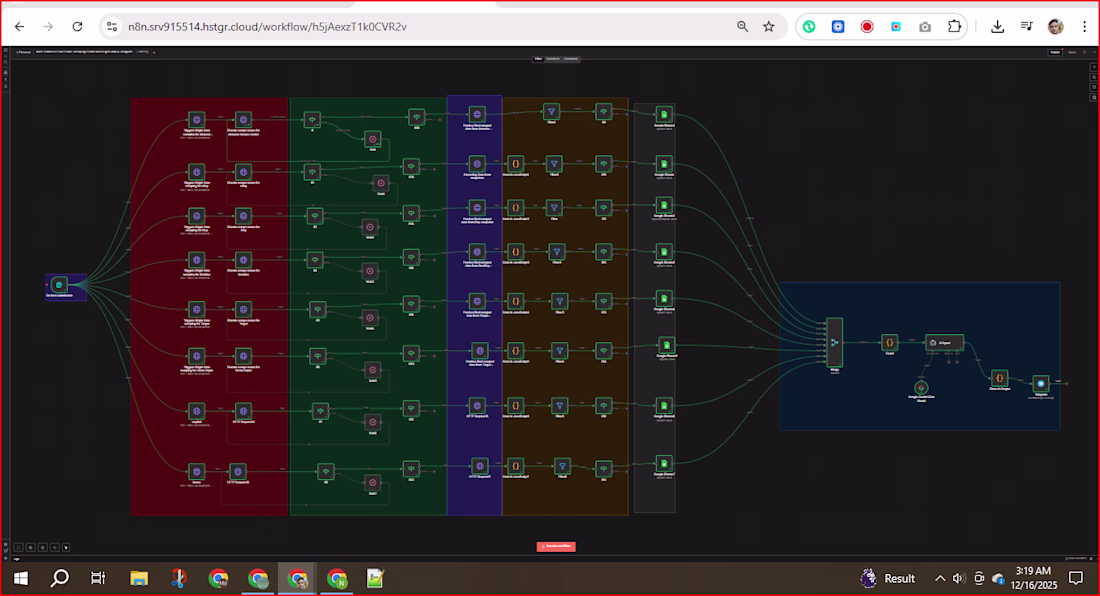Image resolution: width=1100 pixels, height=596 pixels.
Task: Open the Chrome downloads icon
Action: (997, 27)
